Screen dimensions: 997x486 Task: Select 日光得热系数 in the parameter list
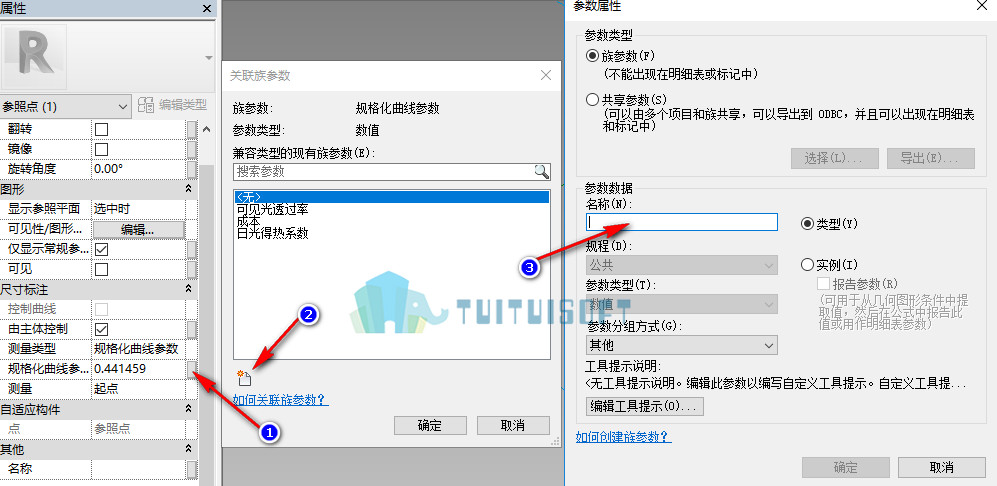pyautogui.click(x=272, y=233)
